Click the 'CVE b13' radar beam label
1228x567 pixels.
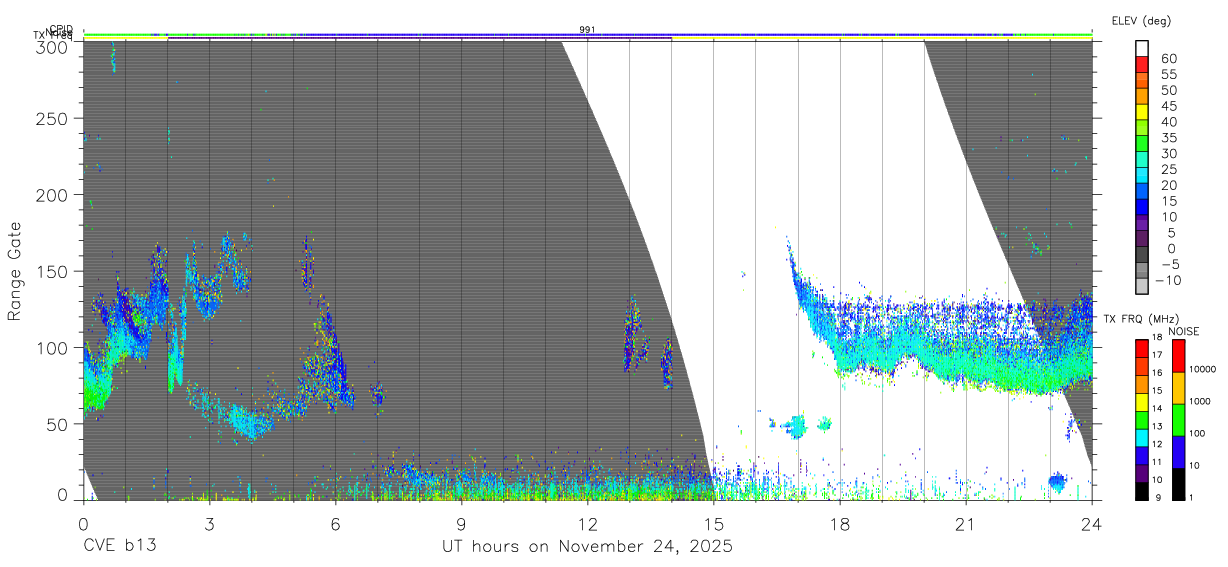click(121, 547)
